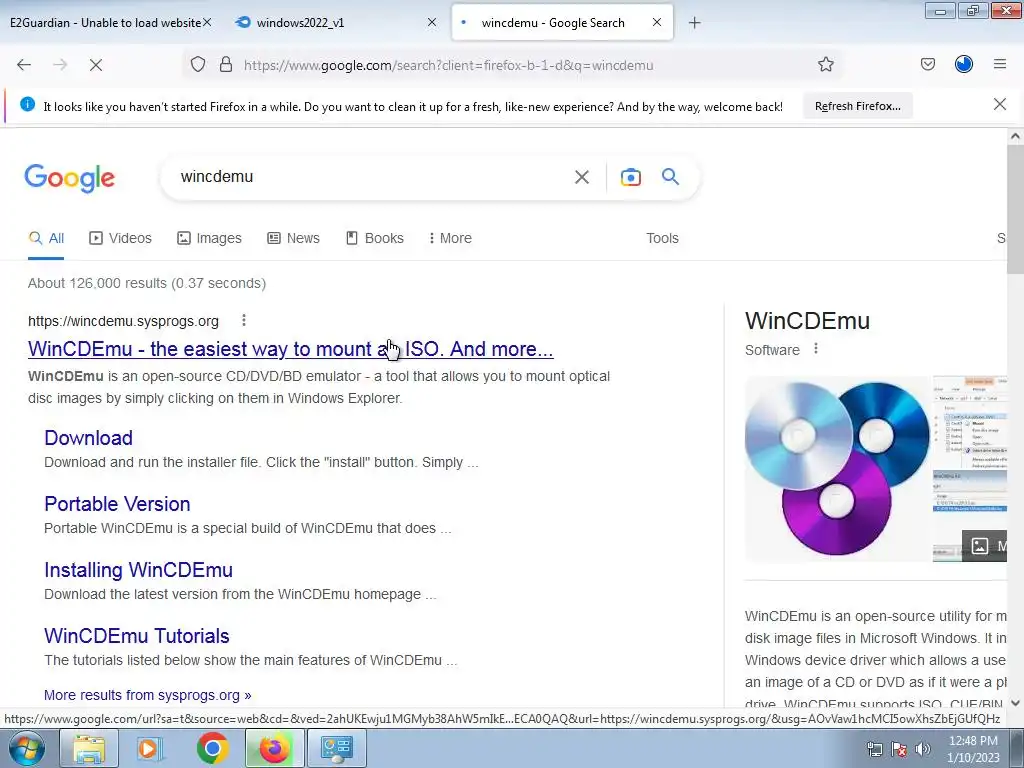This screenshot has width=1024, height=768.
Task: Open the Windows Start menu
Action: 27,748
